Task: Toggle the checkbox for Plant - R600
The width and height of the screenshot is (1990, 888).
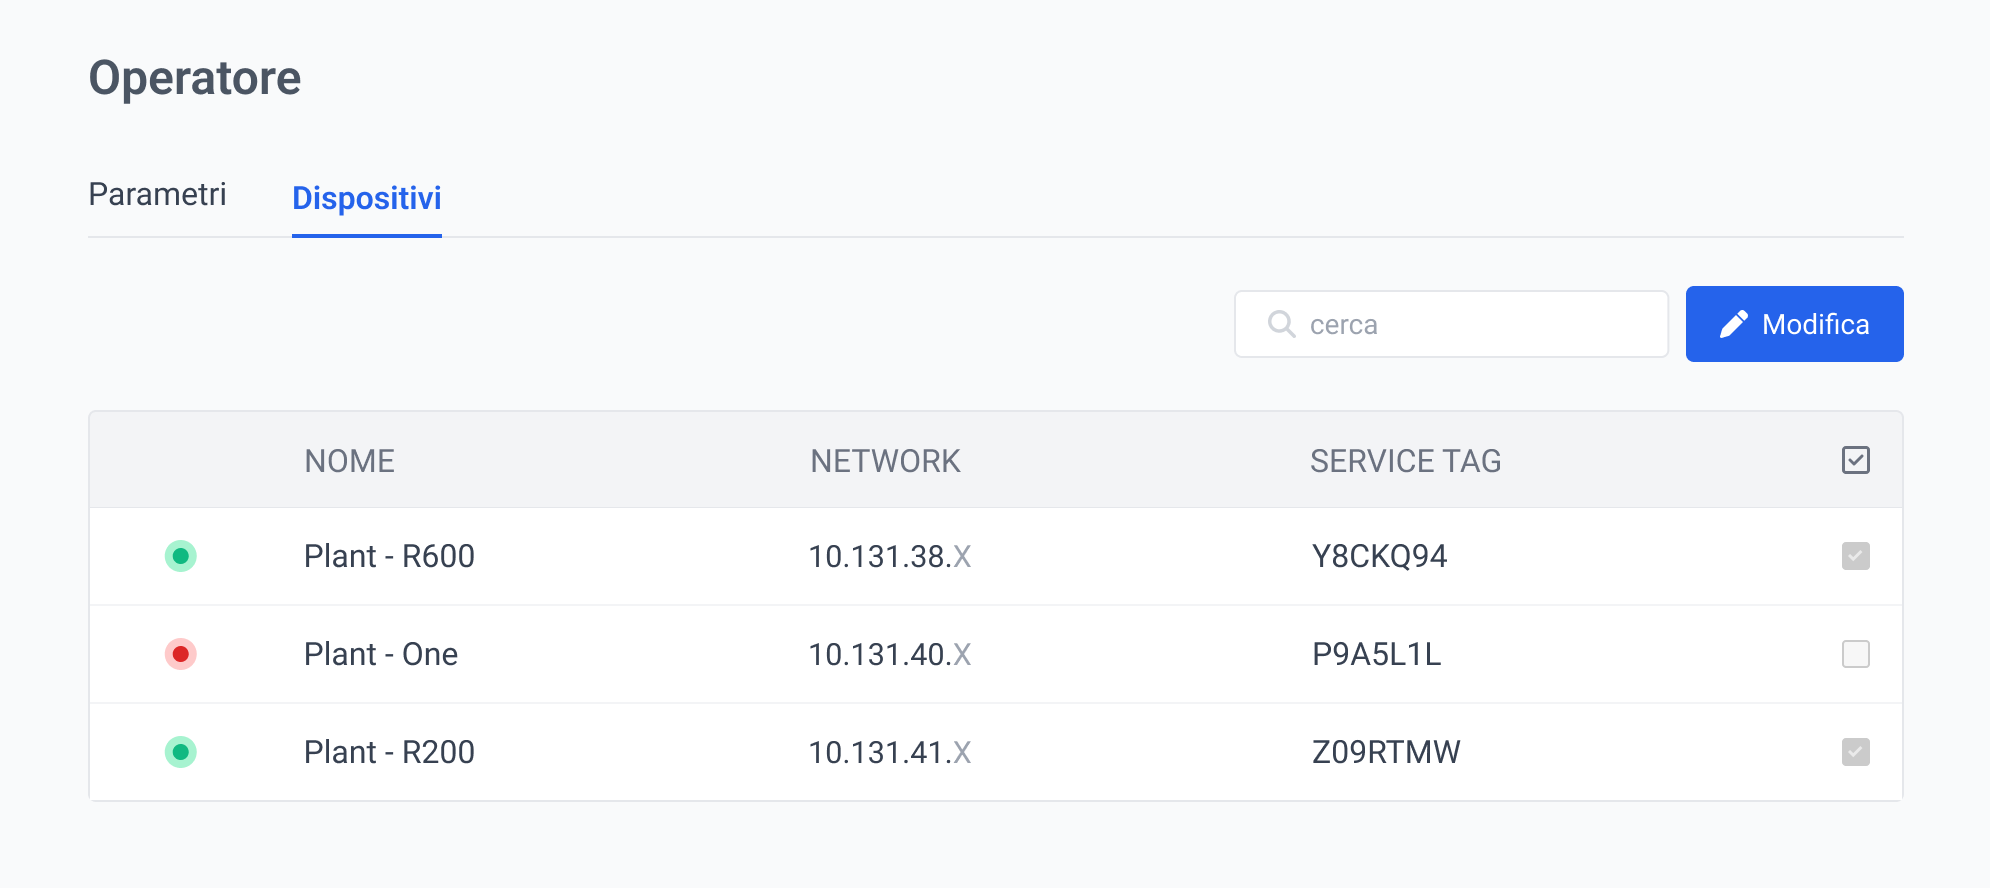Action: click(1855, 556)
